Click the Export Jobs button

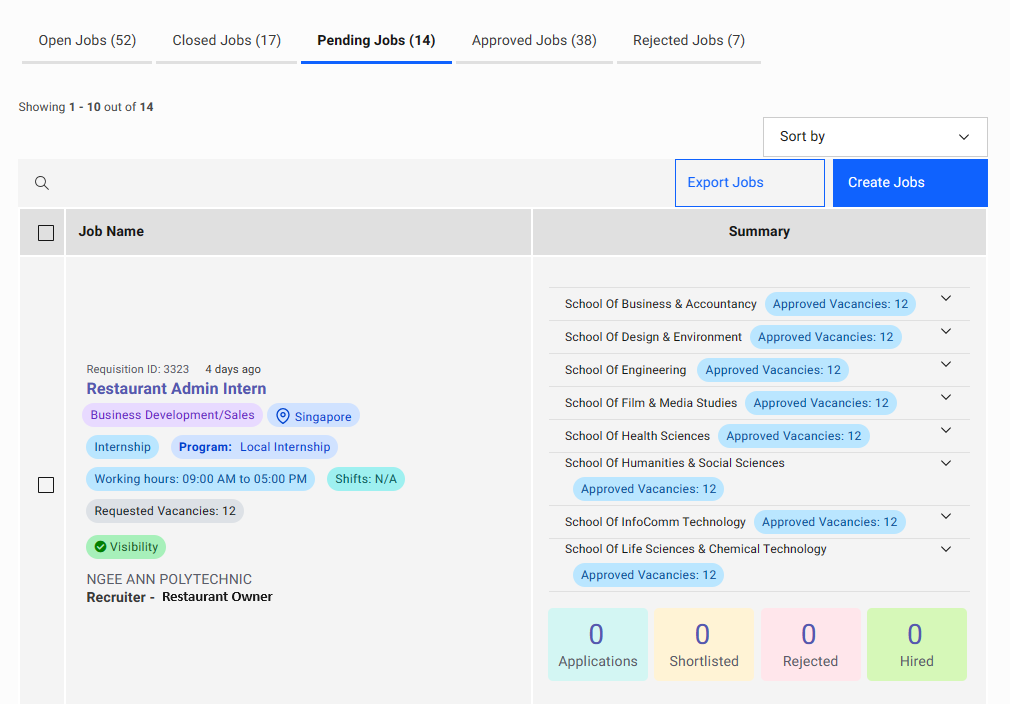click(749, 183)
